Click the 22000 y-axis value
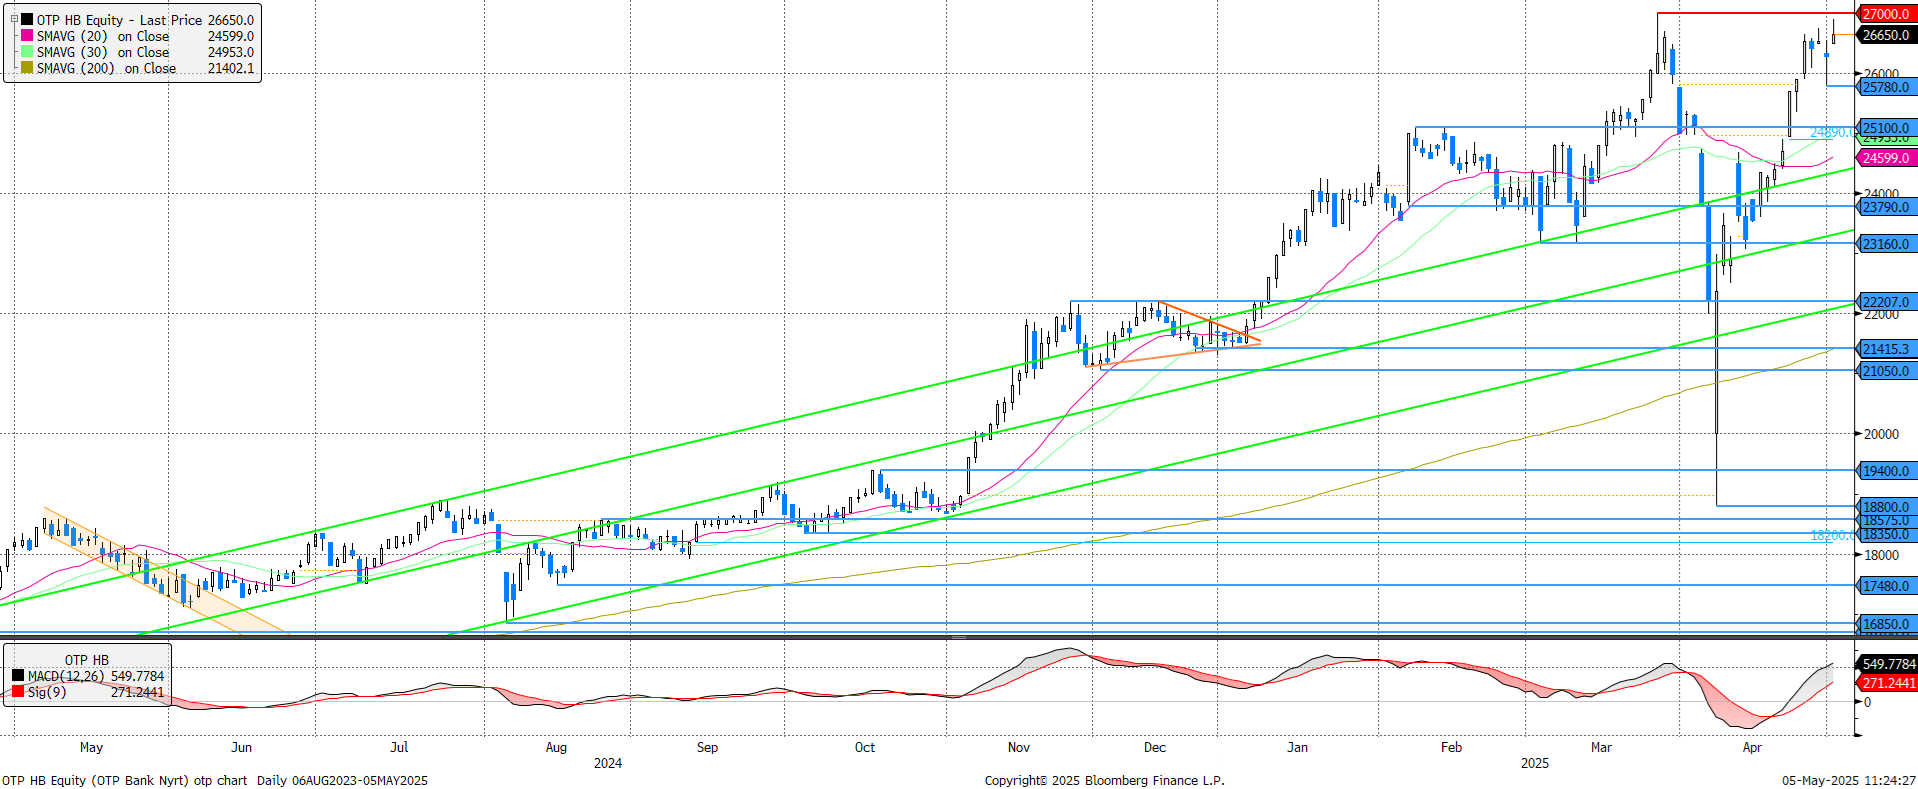The height and width of the screenshot is (789, 1918). pos(1881,314)
